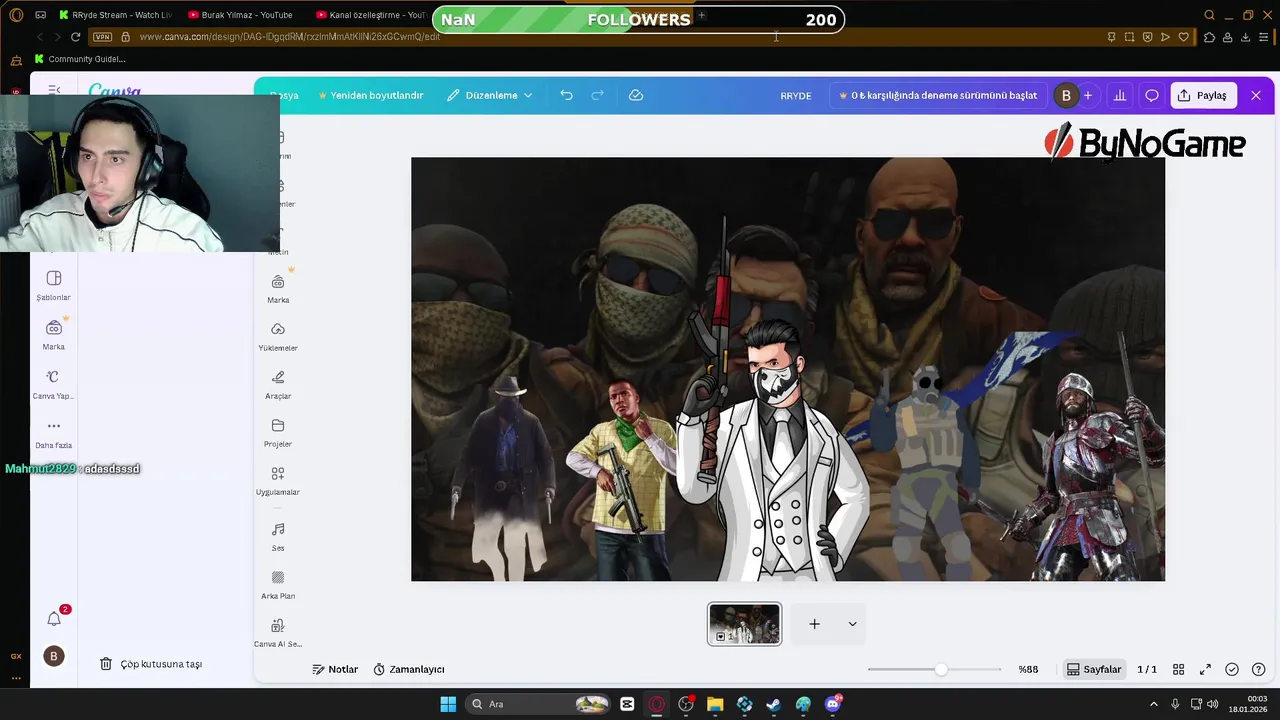Open Yüklemeler uploads panel

coord(278,337)
